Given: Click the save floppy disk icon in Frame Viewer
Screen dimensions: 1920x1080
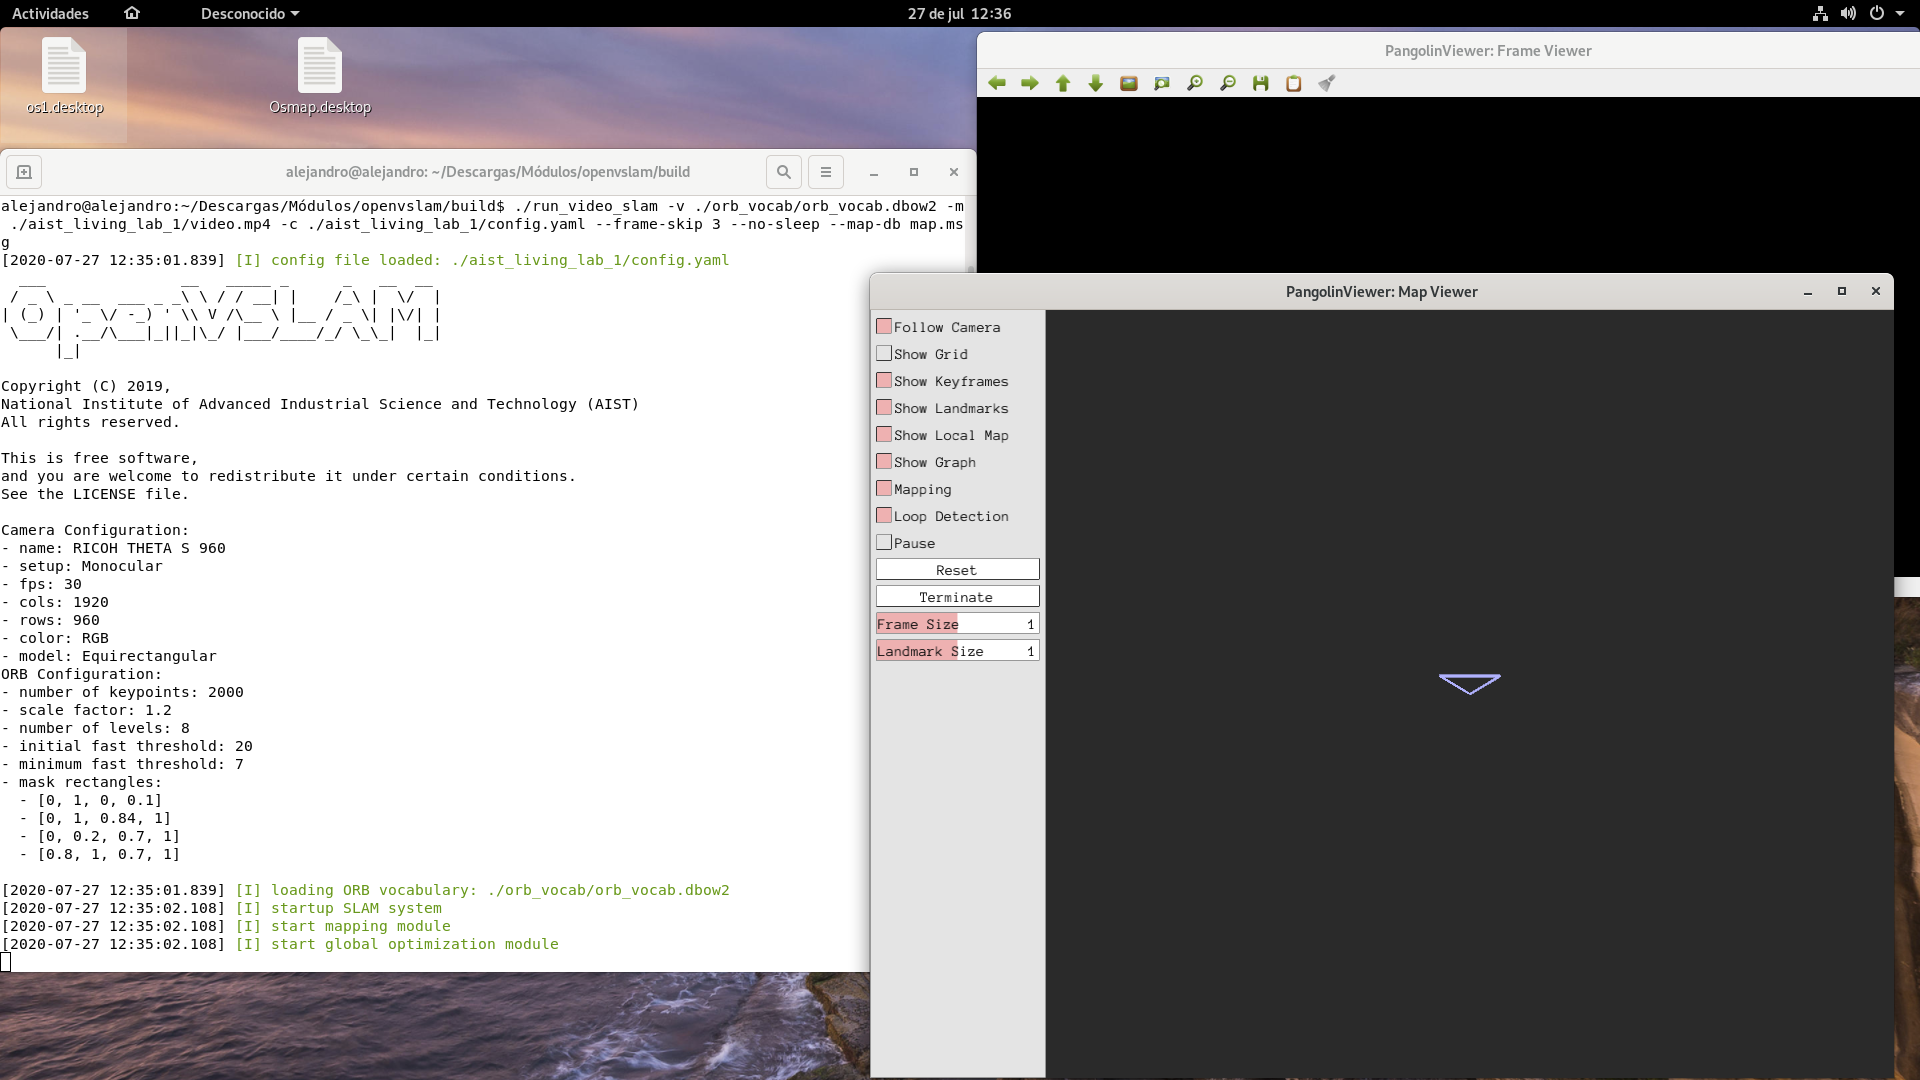Looking at the screenshot, I should coord(1260,83).
